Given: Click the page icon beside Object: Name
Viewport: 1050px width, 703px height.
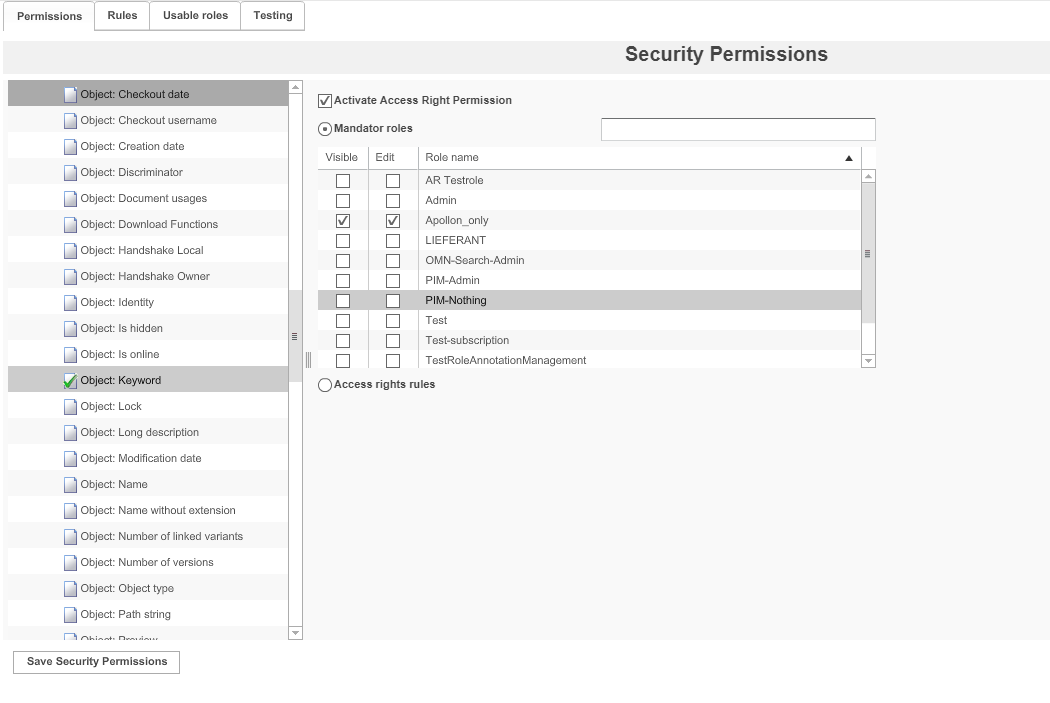Looking at the screenshot, I should (x=69, y=483).
